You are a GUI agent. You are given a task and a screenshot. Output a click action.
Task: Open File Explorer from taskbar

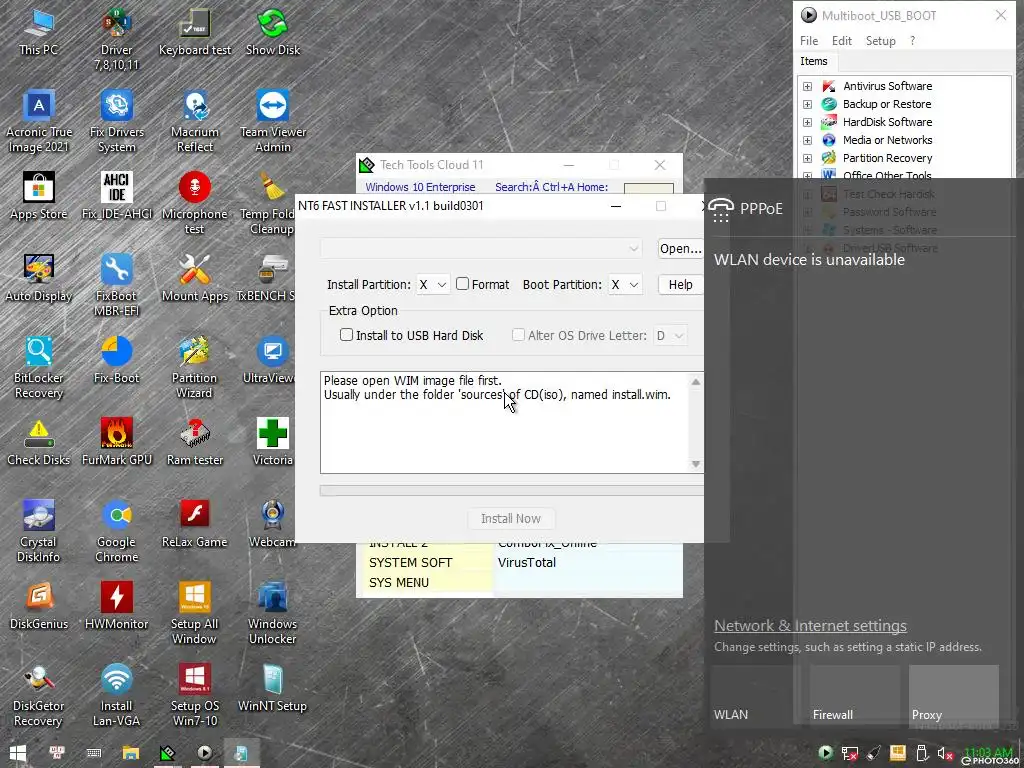[131, 753]
